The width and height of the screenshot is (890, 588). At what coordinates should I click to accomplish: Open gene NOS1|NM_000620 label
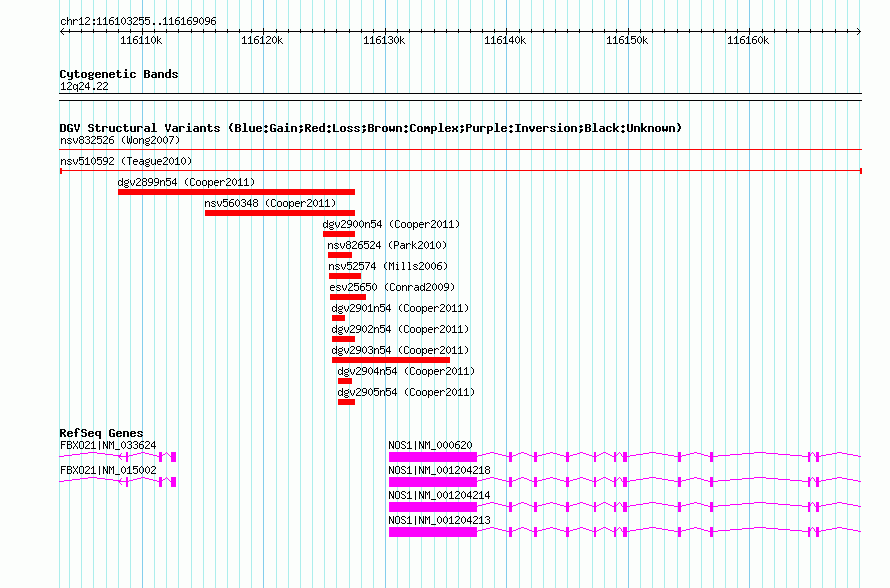[430, 446]
